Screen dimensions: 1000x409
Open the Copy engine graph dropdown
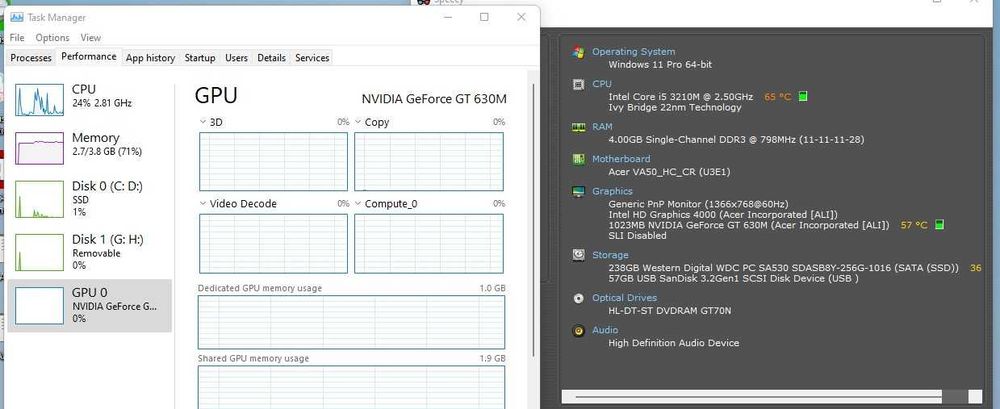tap(358, 122)
